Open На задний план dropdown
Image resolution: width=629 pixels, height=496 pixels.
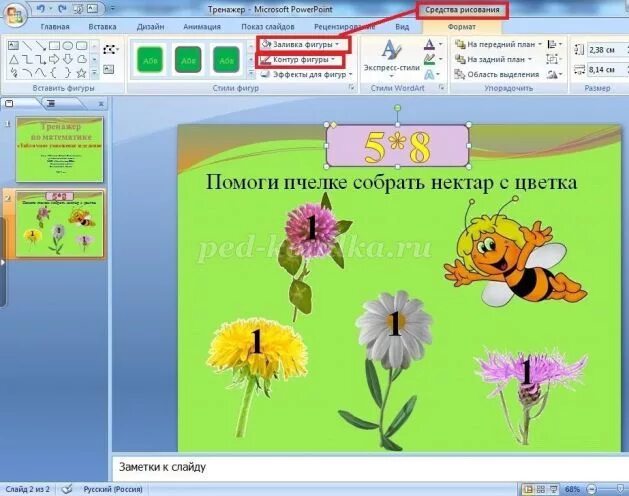pyautogui.click(x=493, y=59)
